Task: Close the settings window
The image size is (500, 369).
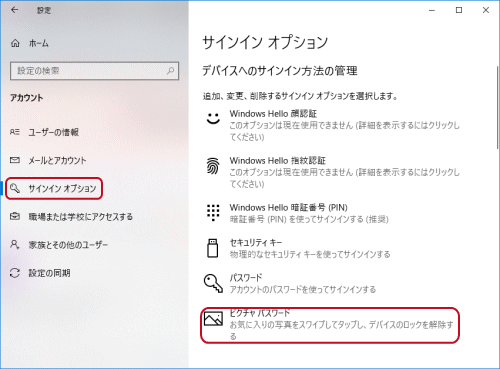Action: coord(486,10)
